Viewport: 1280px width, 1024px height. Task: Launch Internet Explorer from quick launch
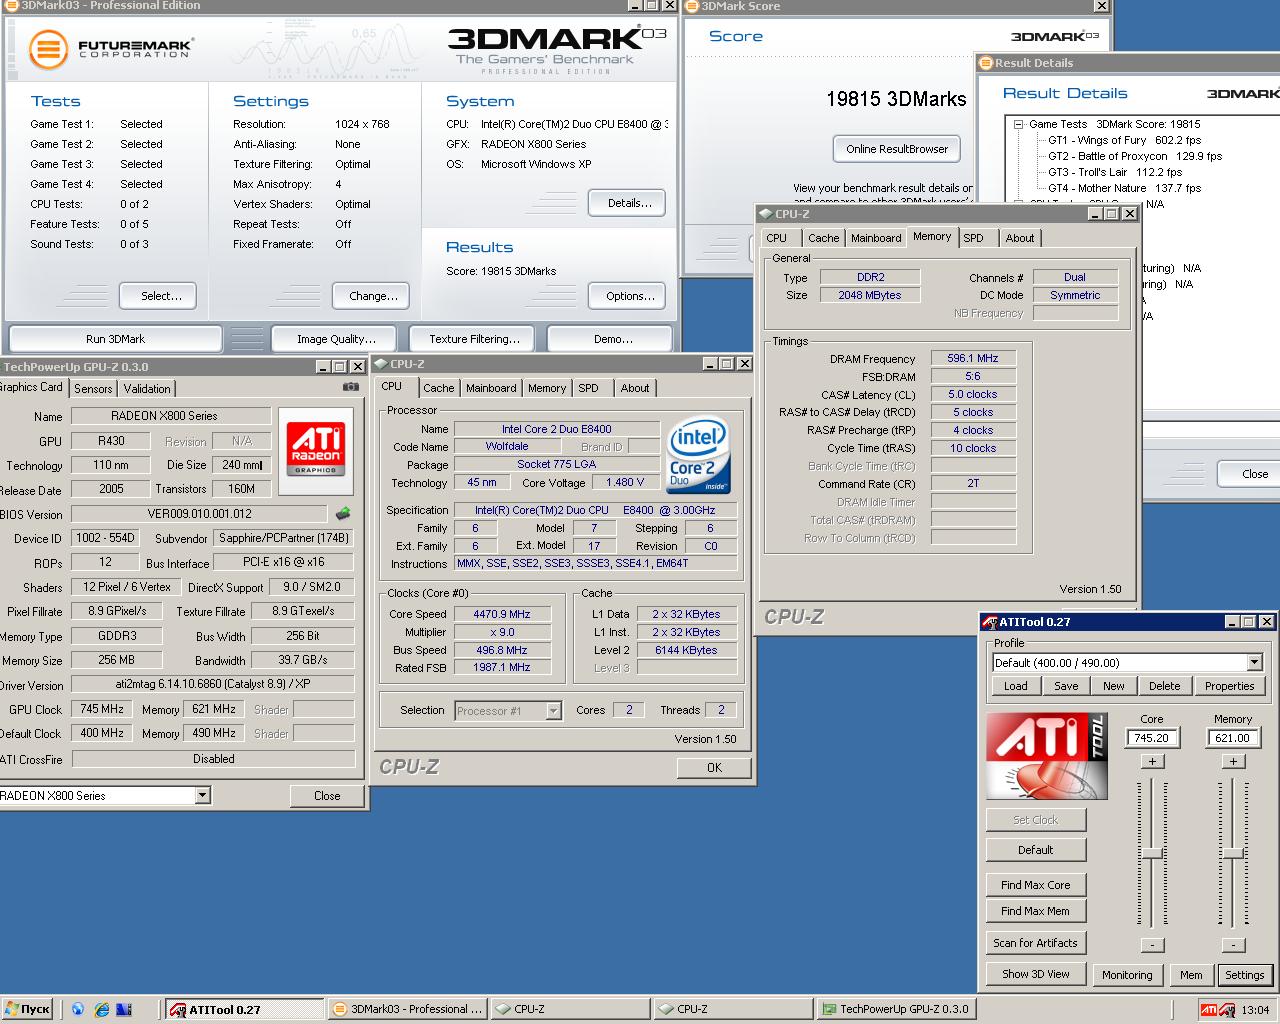101,1009
